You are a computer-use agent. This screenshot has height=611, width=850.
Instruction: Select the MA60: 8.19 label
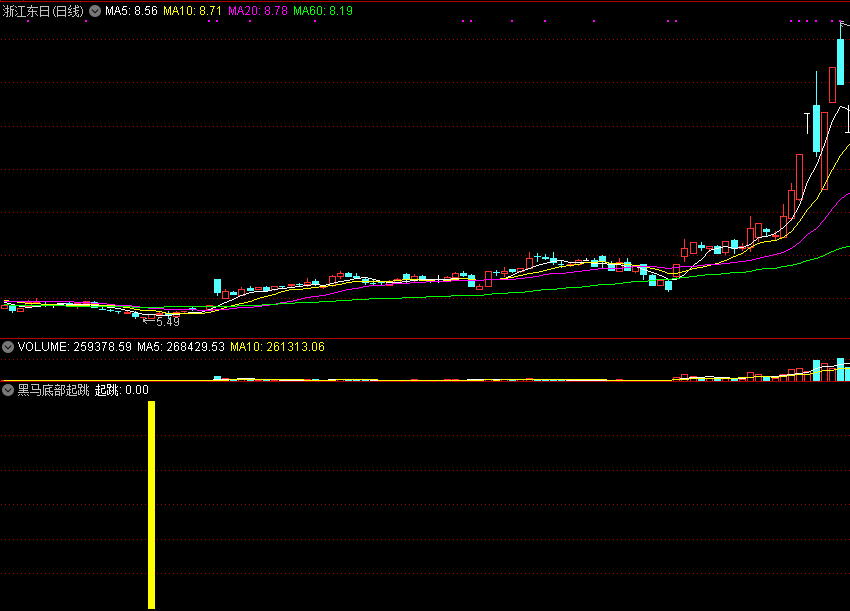323,11
